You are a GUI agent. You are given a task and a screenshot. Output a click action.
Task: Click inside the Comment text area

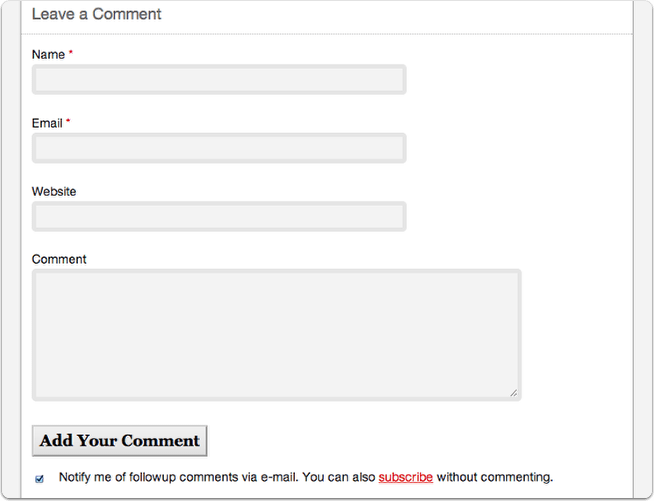[x=276, y=334]
